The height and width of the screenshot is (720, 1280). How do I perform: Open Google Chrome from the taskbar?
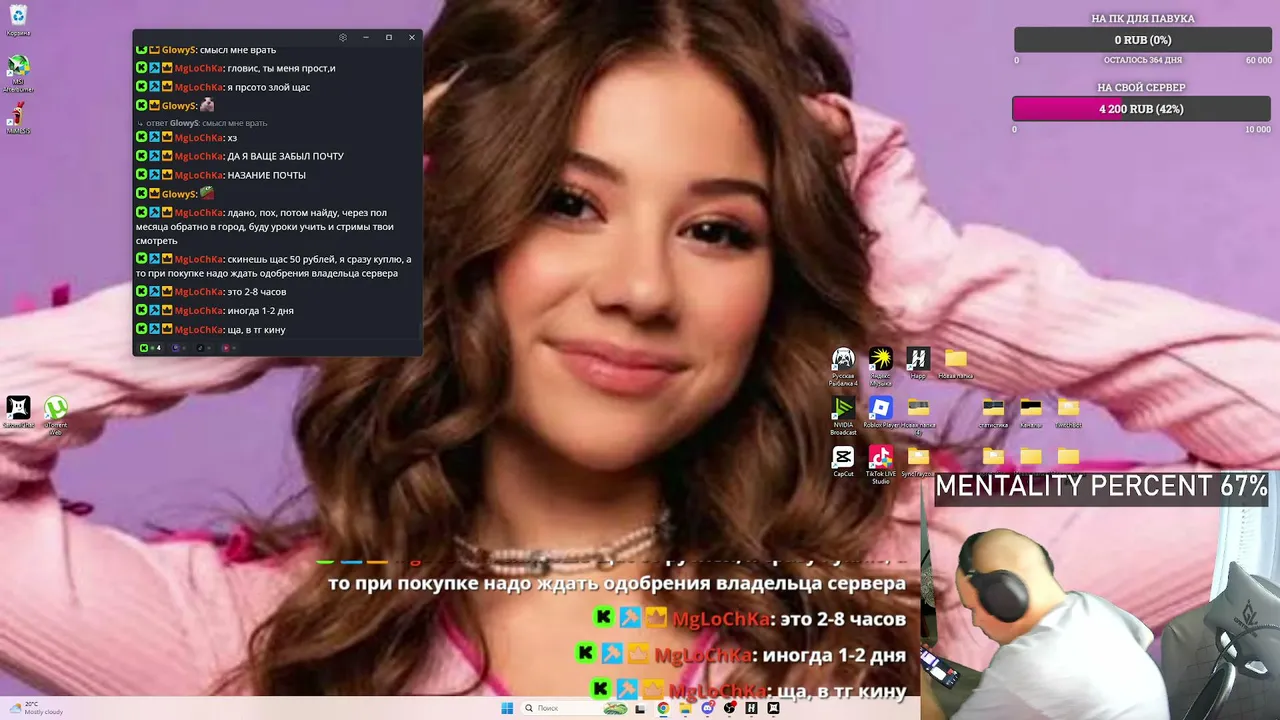662,708
